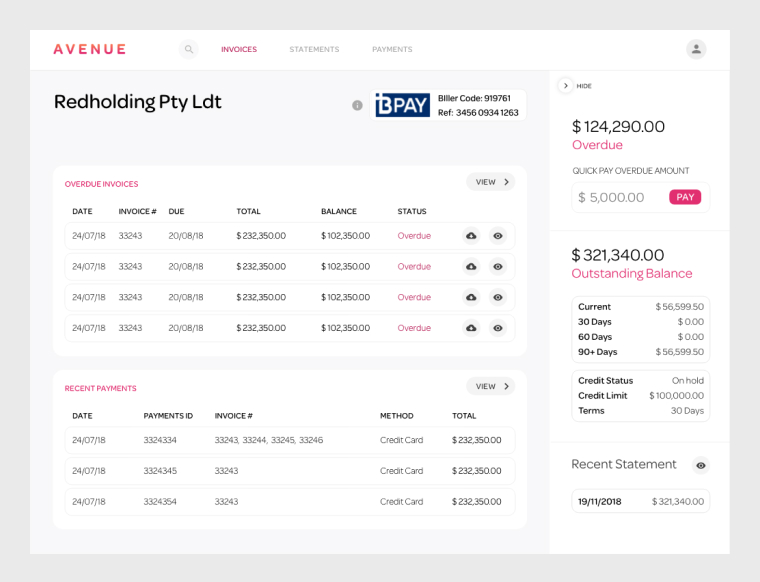This screenshot has height=582, width=760.
Task: Download the first overdue invoice
Action: [471, 236]
